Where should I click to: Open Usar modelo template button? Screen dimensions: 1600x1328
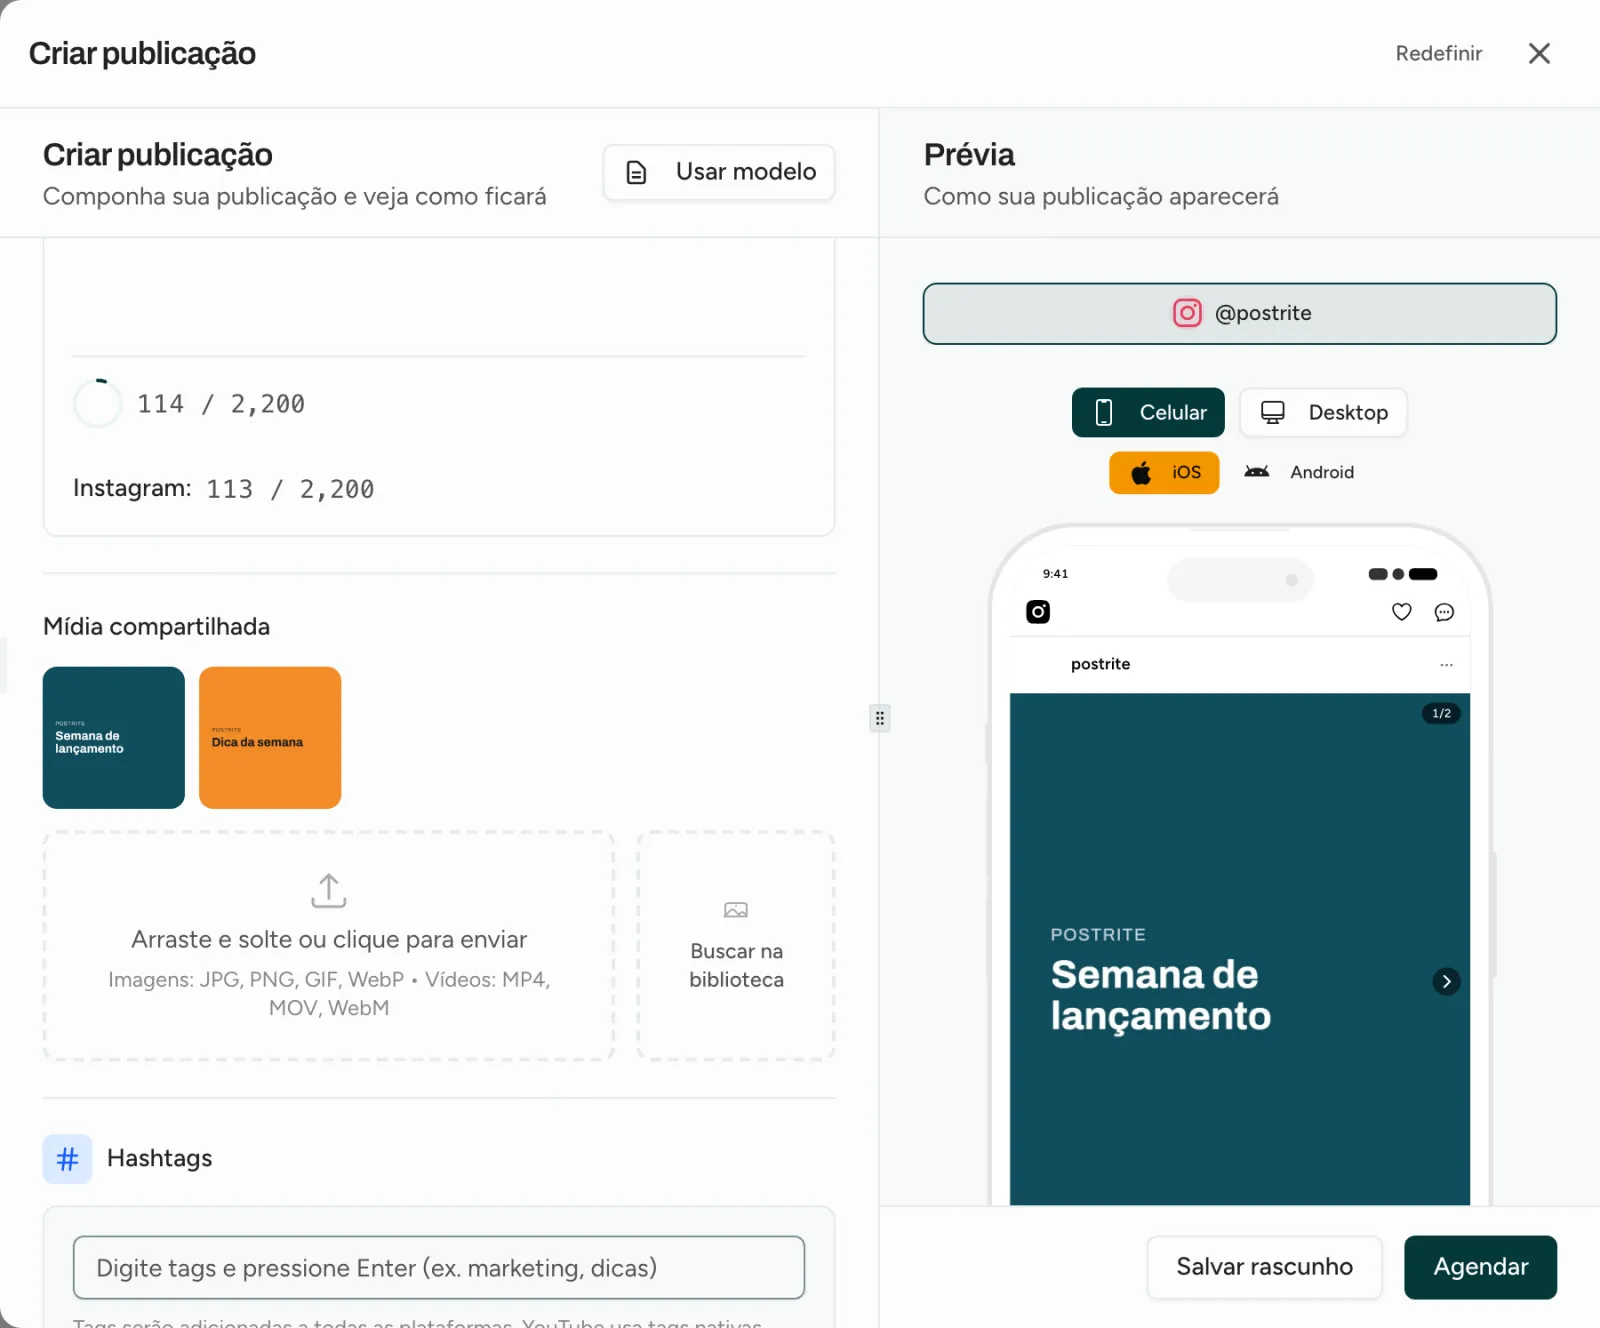pos(719,173)
